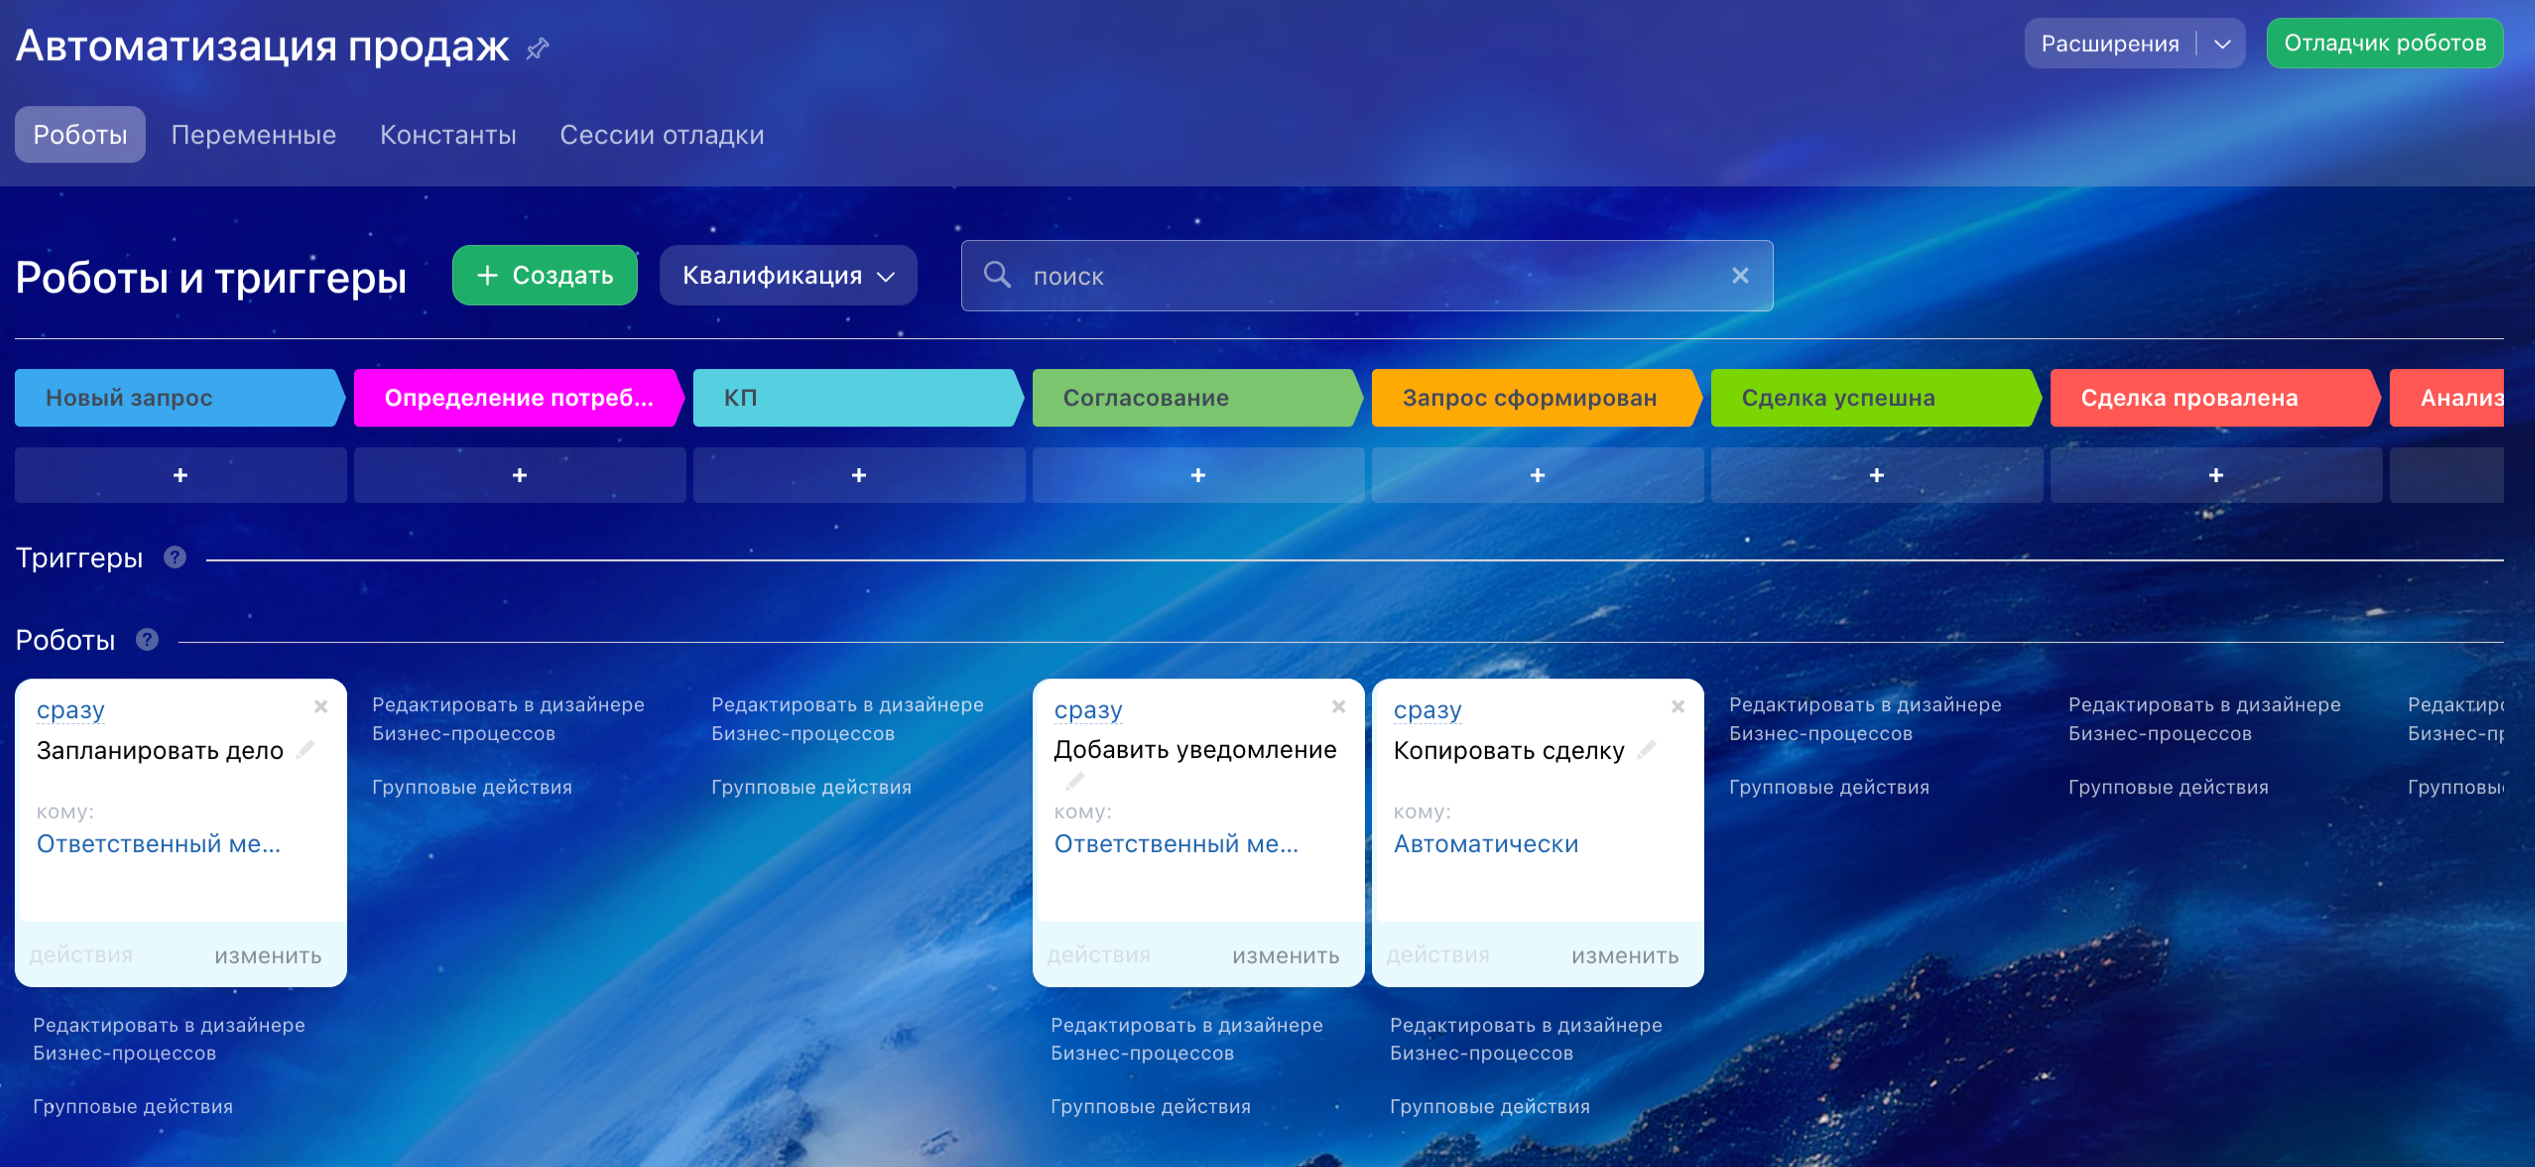Delete the Добавить уведомление robot card
The image size is (2535, 1167).
[1338, 706]
